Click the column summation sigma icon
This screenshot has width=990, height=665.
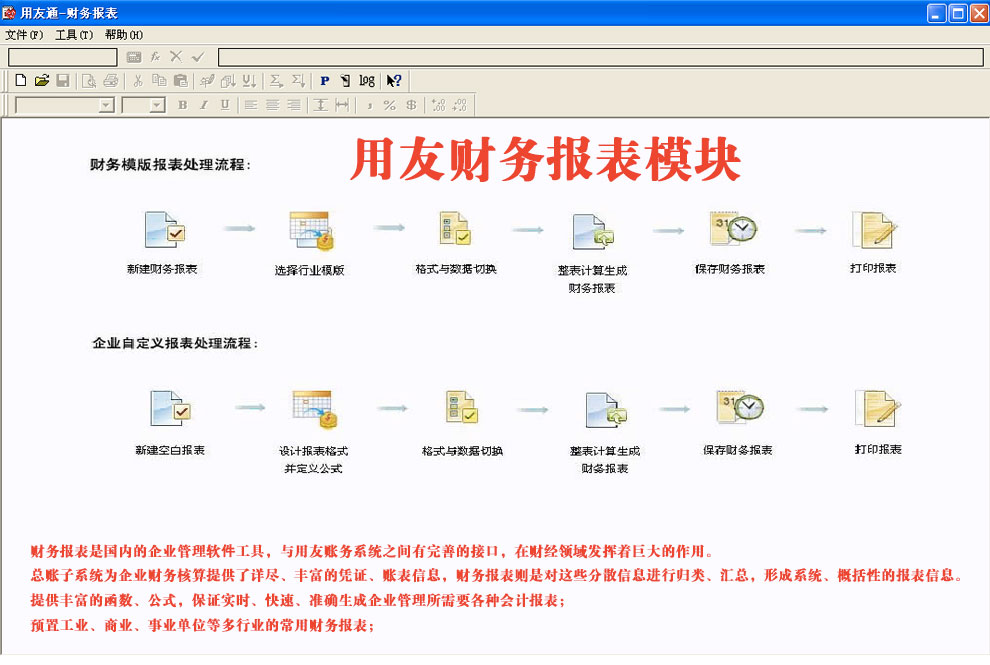click(x=298, y=81)
